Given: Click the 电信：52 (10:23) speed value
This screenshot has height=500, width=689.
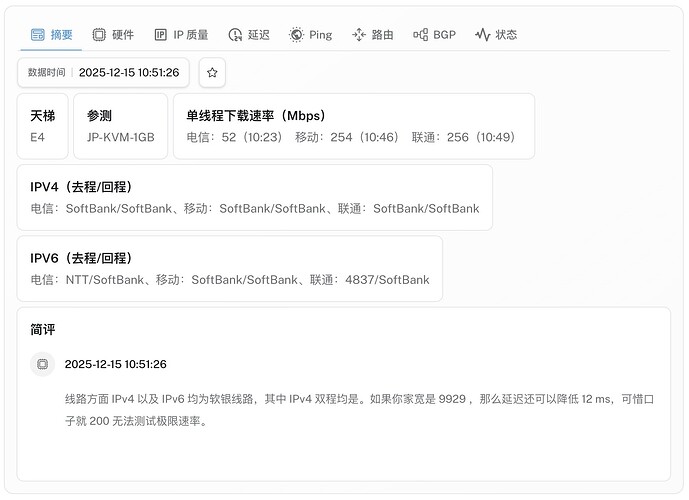Looking at the screenshot, I should coord(234,137).
